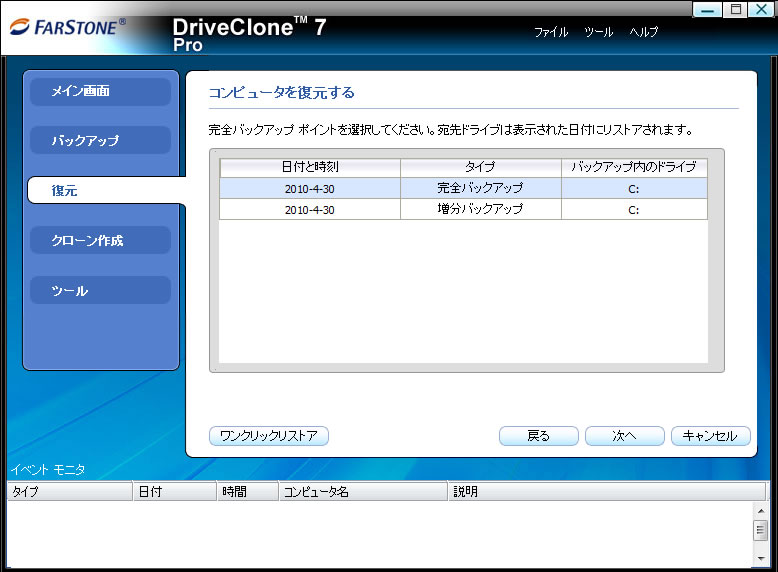Click the event monitor scroll down arrow
The image size is (778, 572).
(761, 559)
